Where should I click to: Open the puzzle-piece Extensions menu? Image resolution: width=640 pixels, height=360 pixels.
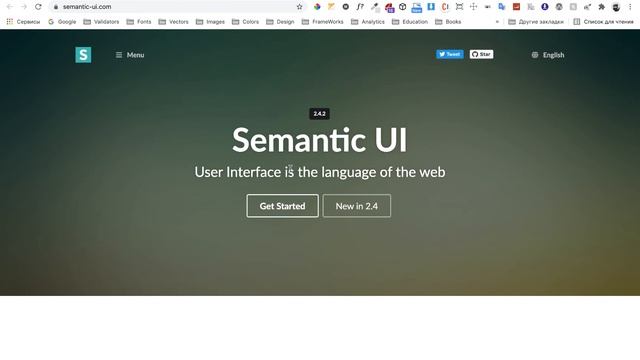click(602, 7)
